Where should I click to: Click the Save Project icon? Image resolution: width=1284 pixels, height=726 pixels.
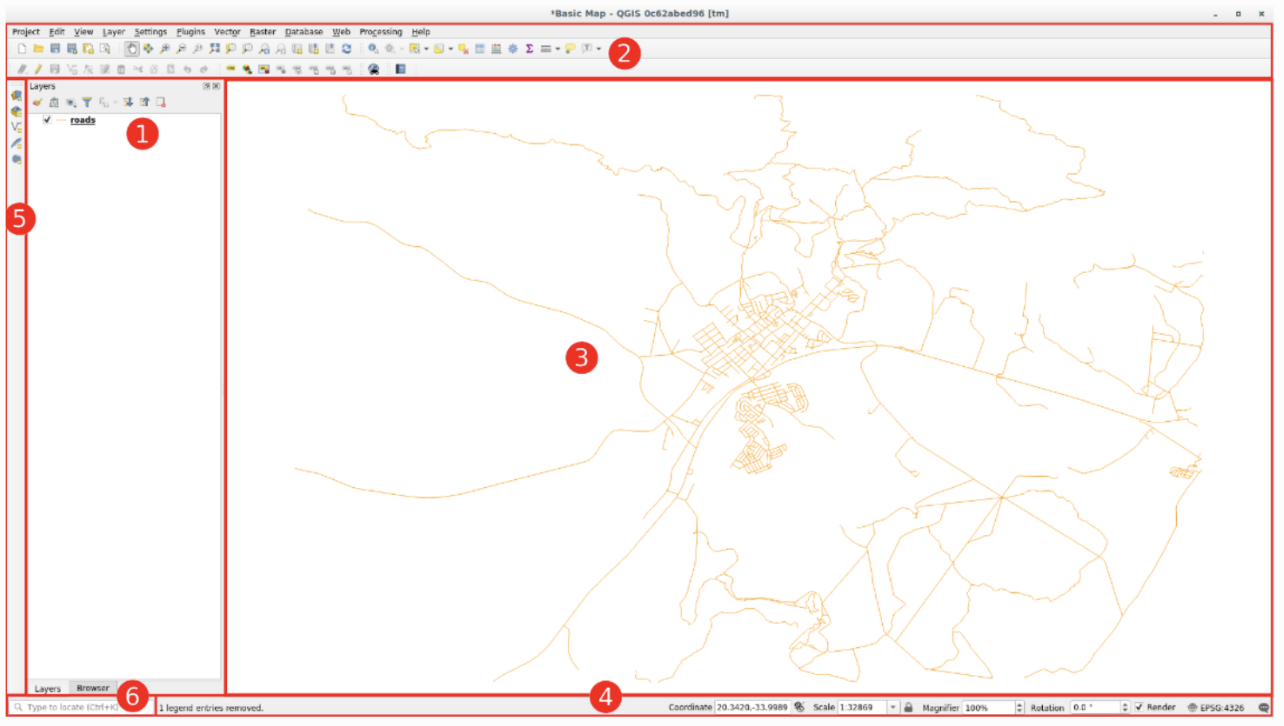(x=55, y=48)
